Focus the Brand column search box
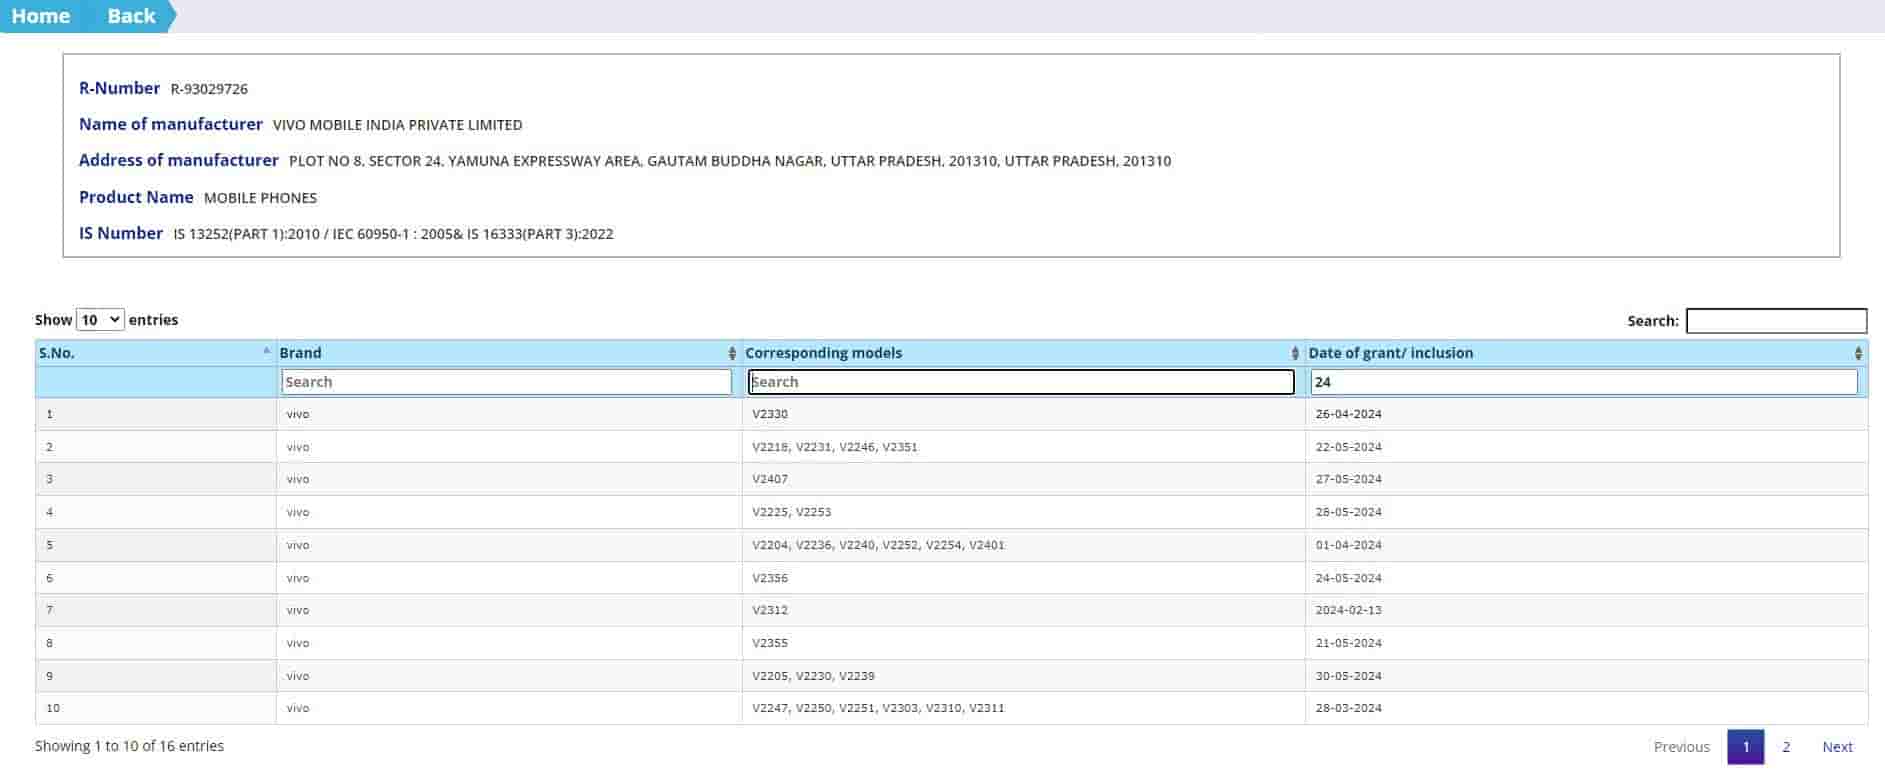This screenshot has height=780, width=1885. [506, 382]
